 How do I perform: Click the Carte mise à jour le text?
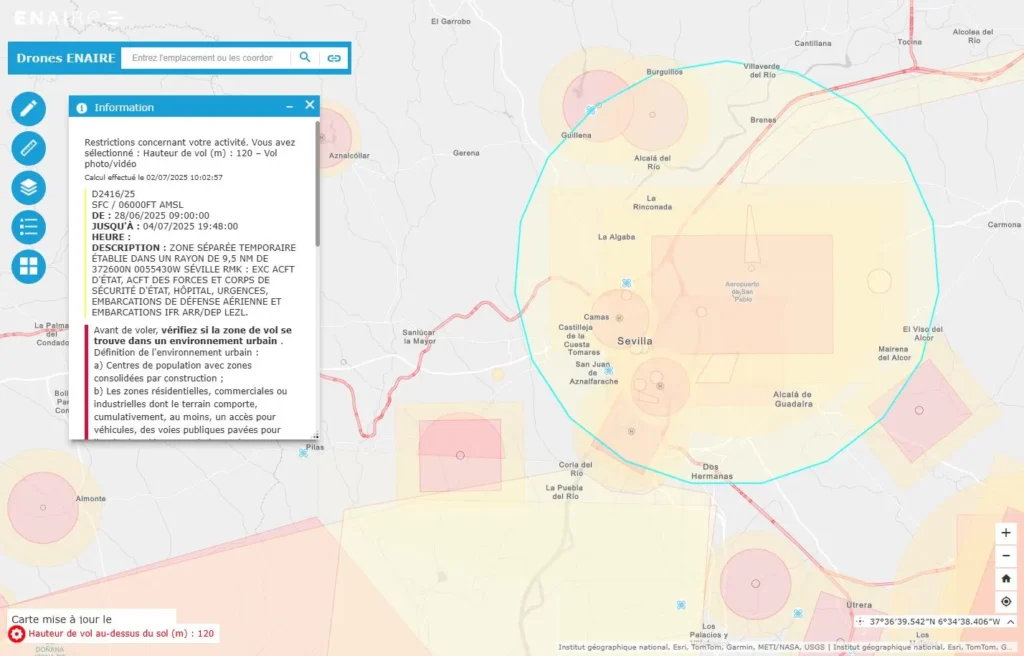pos(61,619)
